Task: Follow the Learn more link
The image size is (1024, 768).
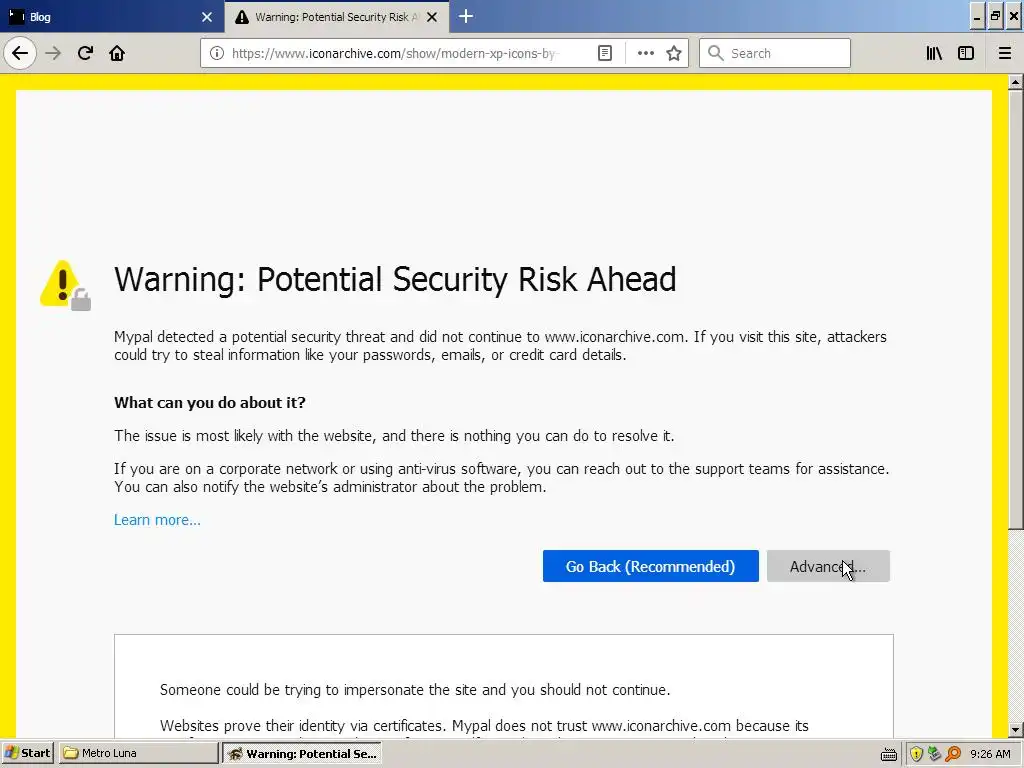Action: point(157,520)
